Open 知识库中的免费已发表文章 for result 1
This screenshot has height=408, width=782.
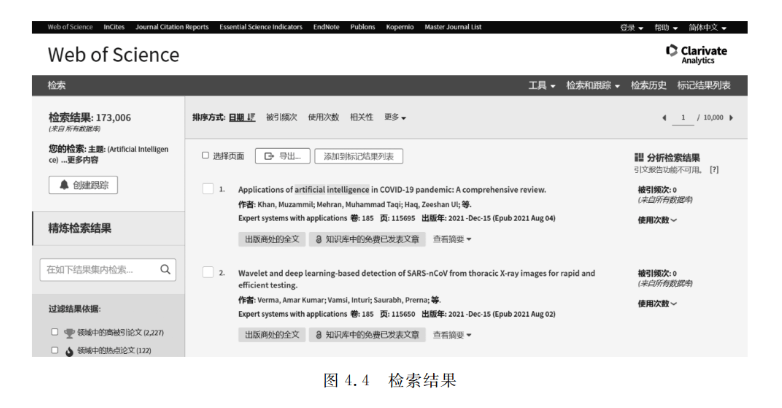coord(367,239)
